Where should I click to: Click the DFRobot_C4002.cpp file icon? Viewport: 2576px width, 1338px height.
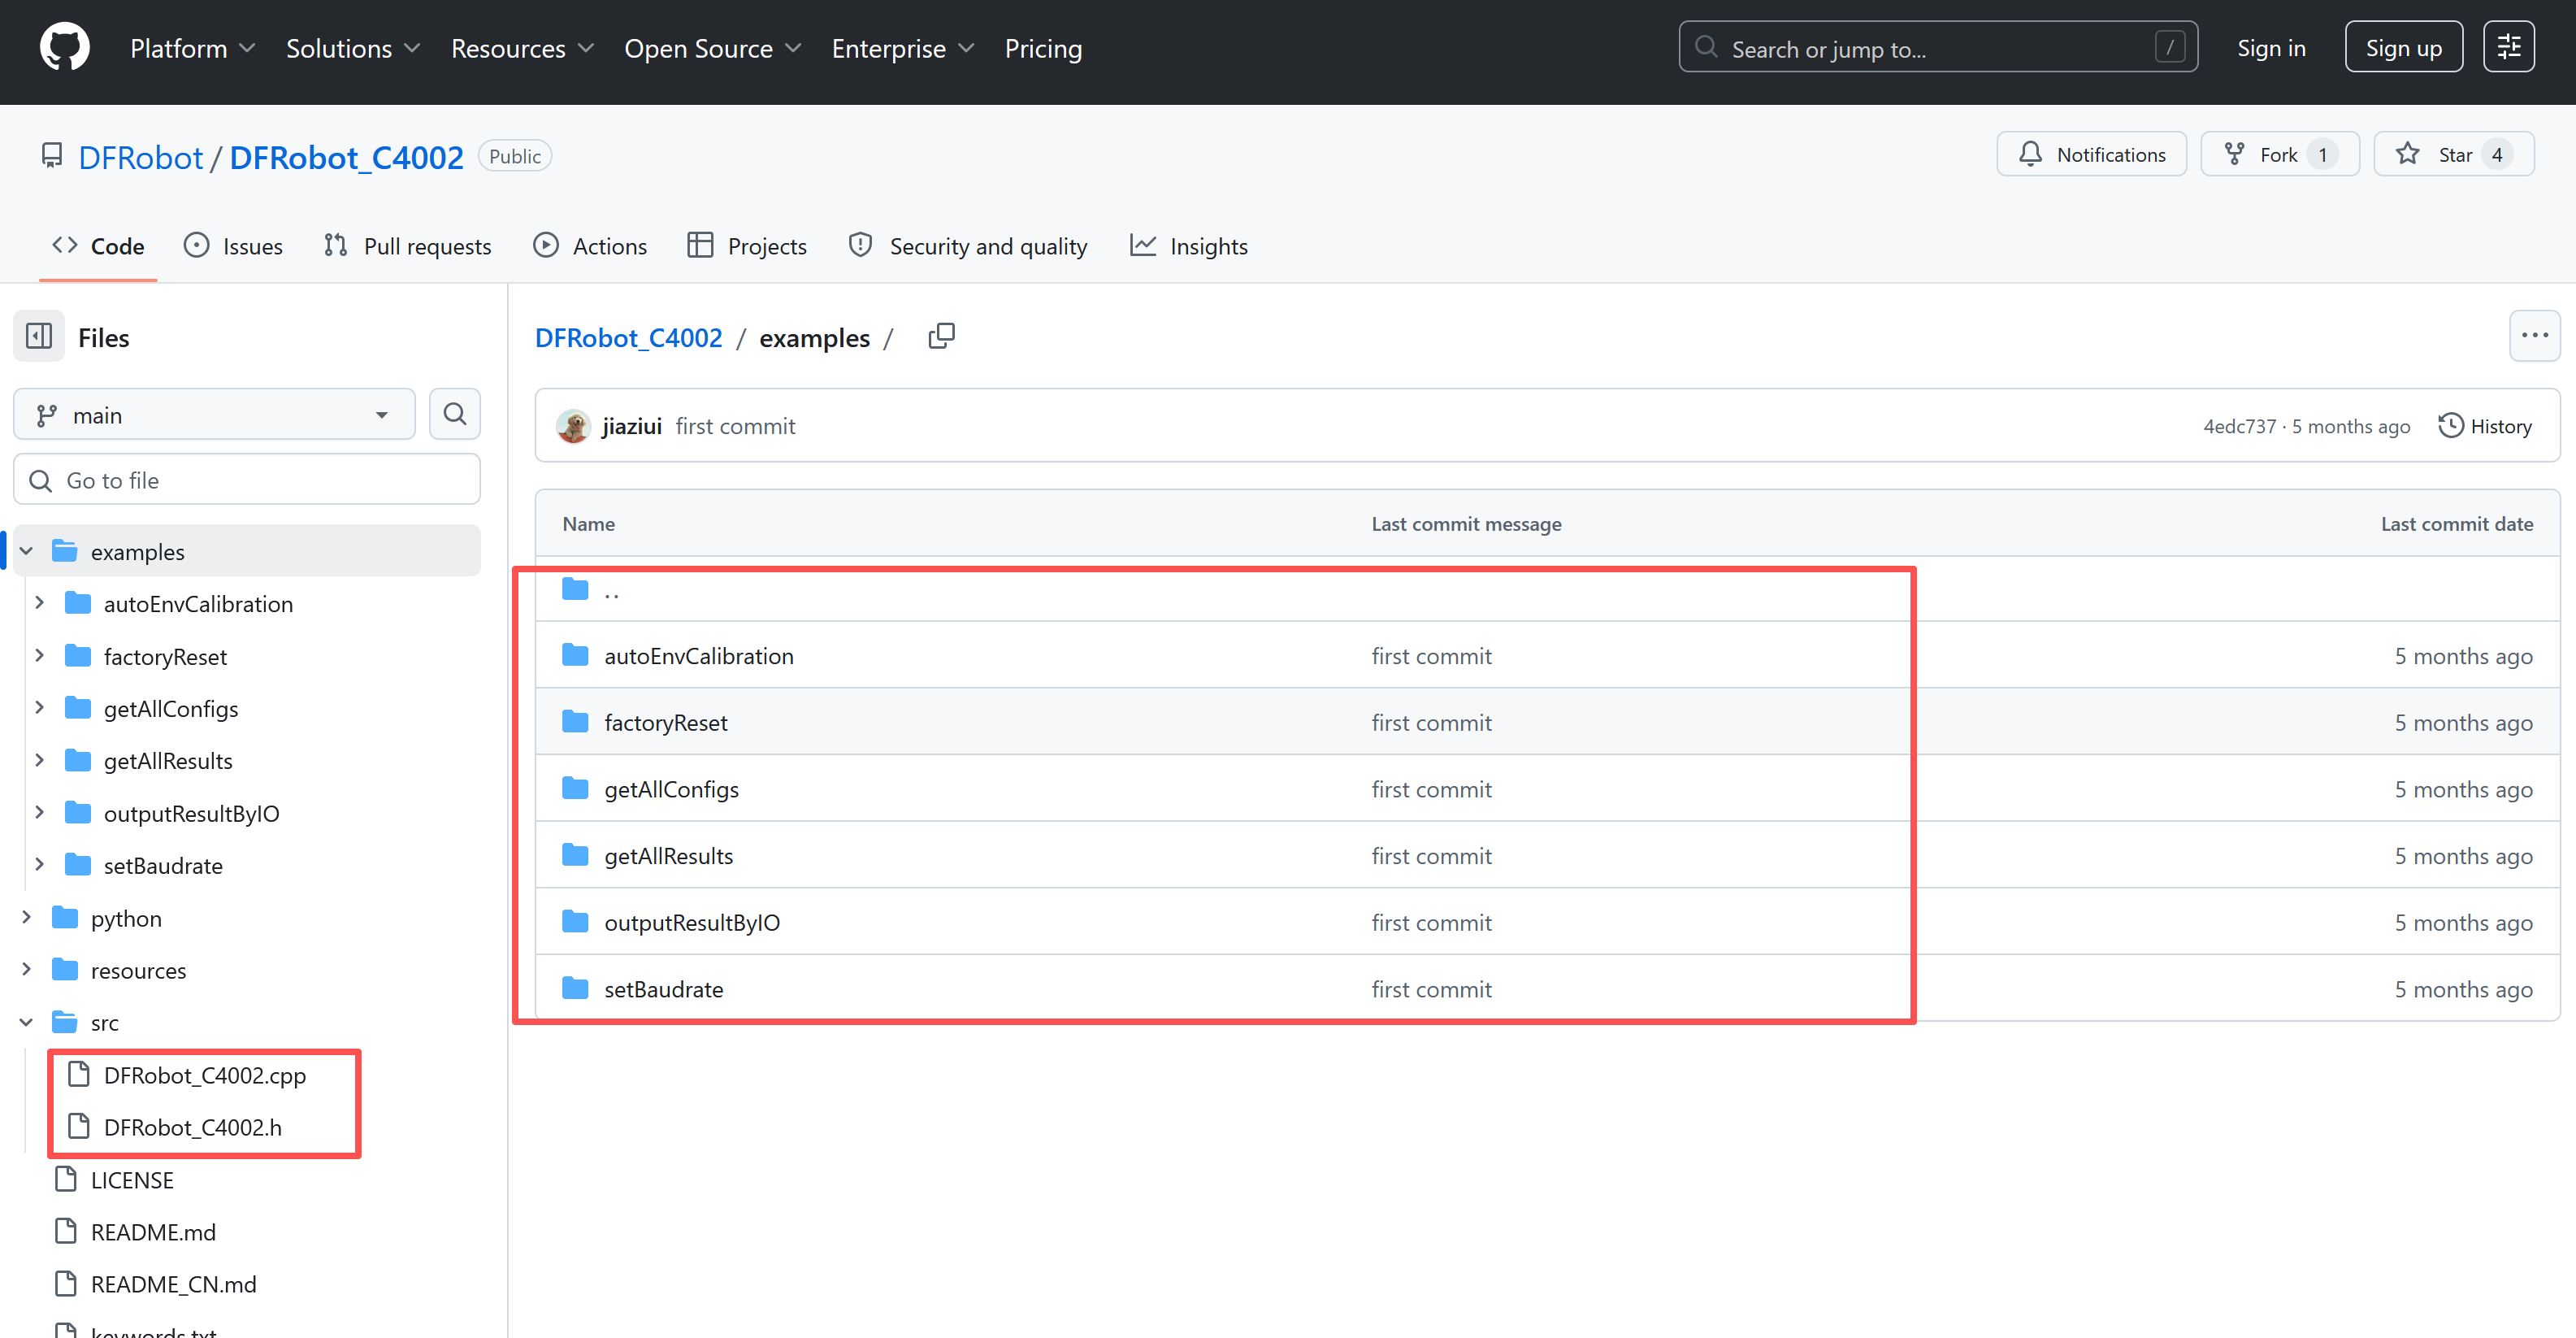click(78, 1074)
